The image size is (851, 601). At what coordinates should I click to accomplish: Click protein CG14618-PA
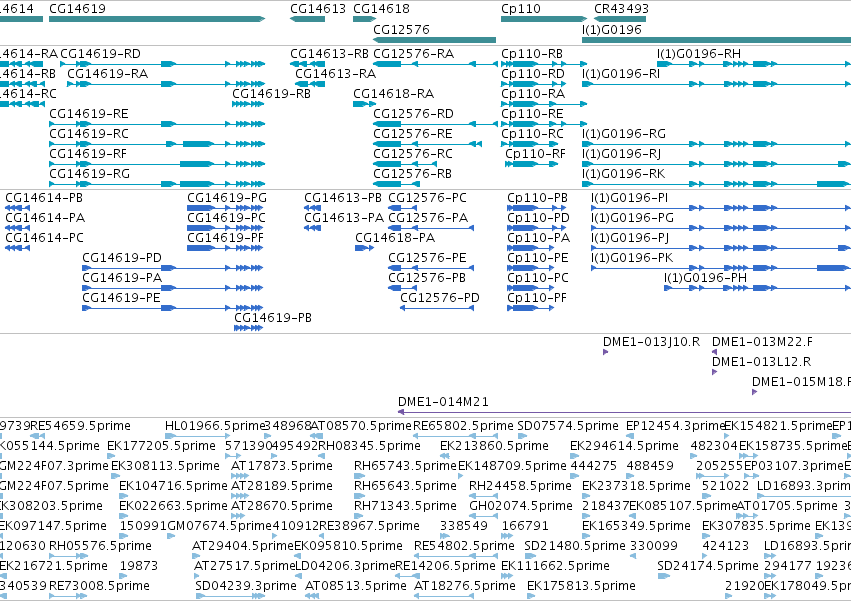(x=364, y=248)
